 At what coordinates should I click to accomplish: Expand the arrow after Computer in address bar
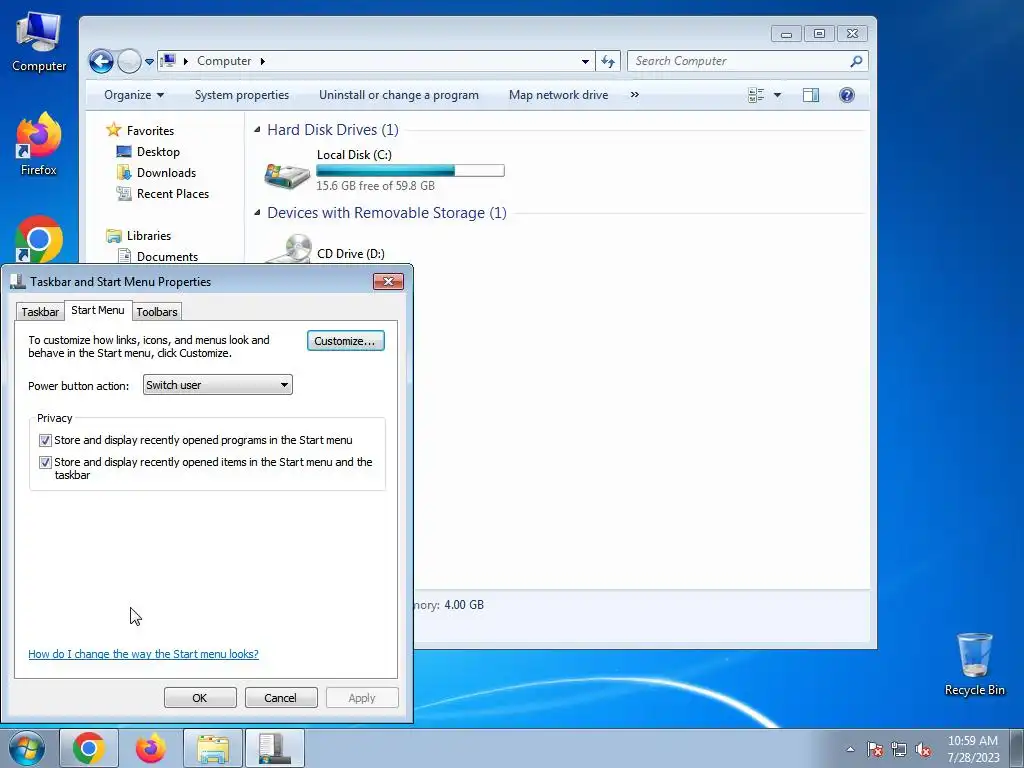[x=263, y=61]
